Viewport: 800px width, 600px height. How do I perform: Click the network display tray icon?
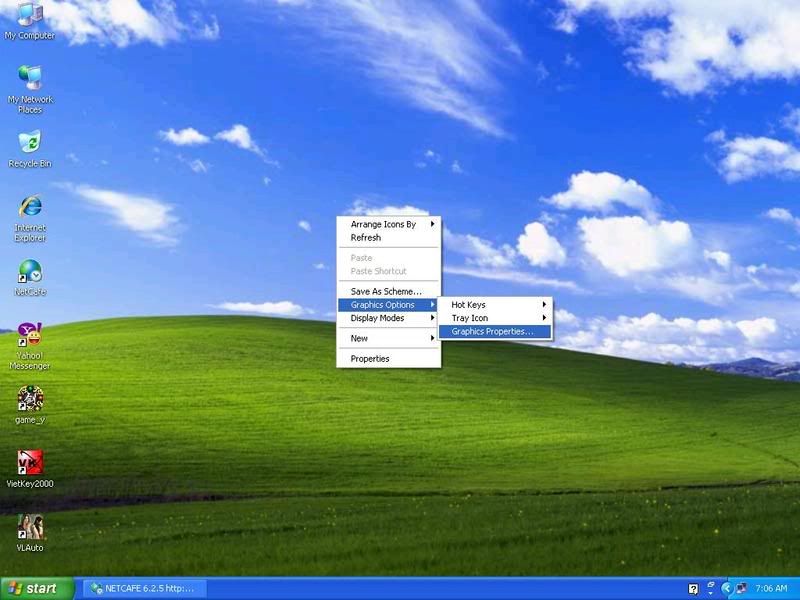pos(741,588)
